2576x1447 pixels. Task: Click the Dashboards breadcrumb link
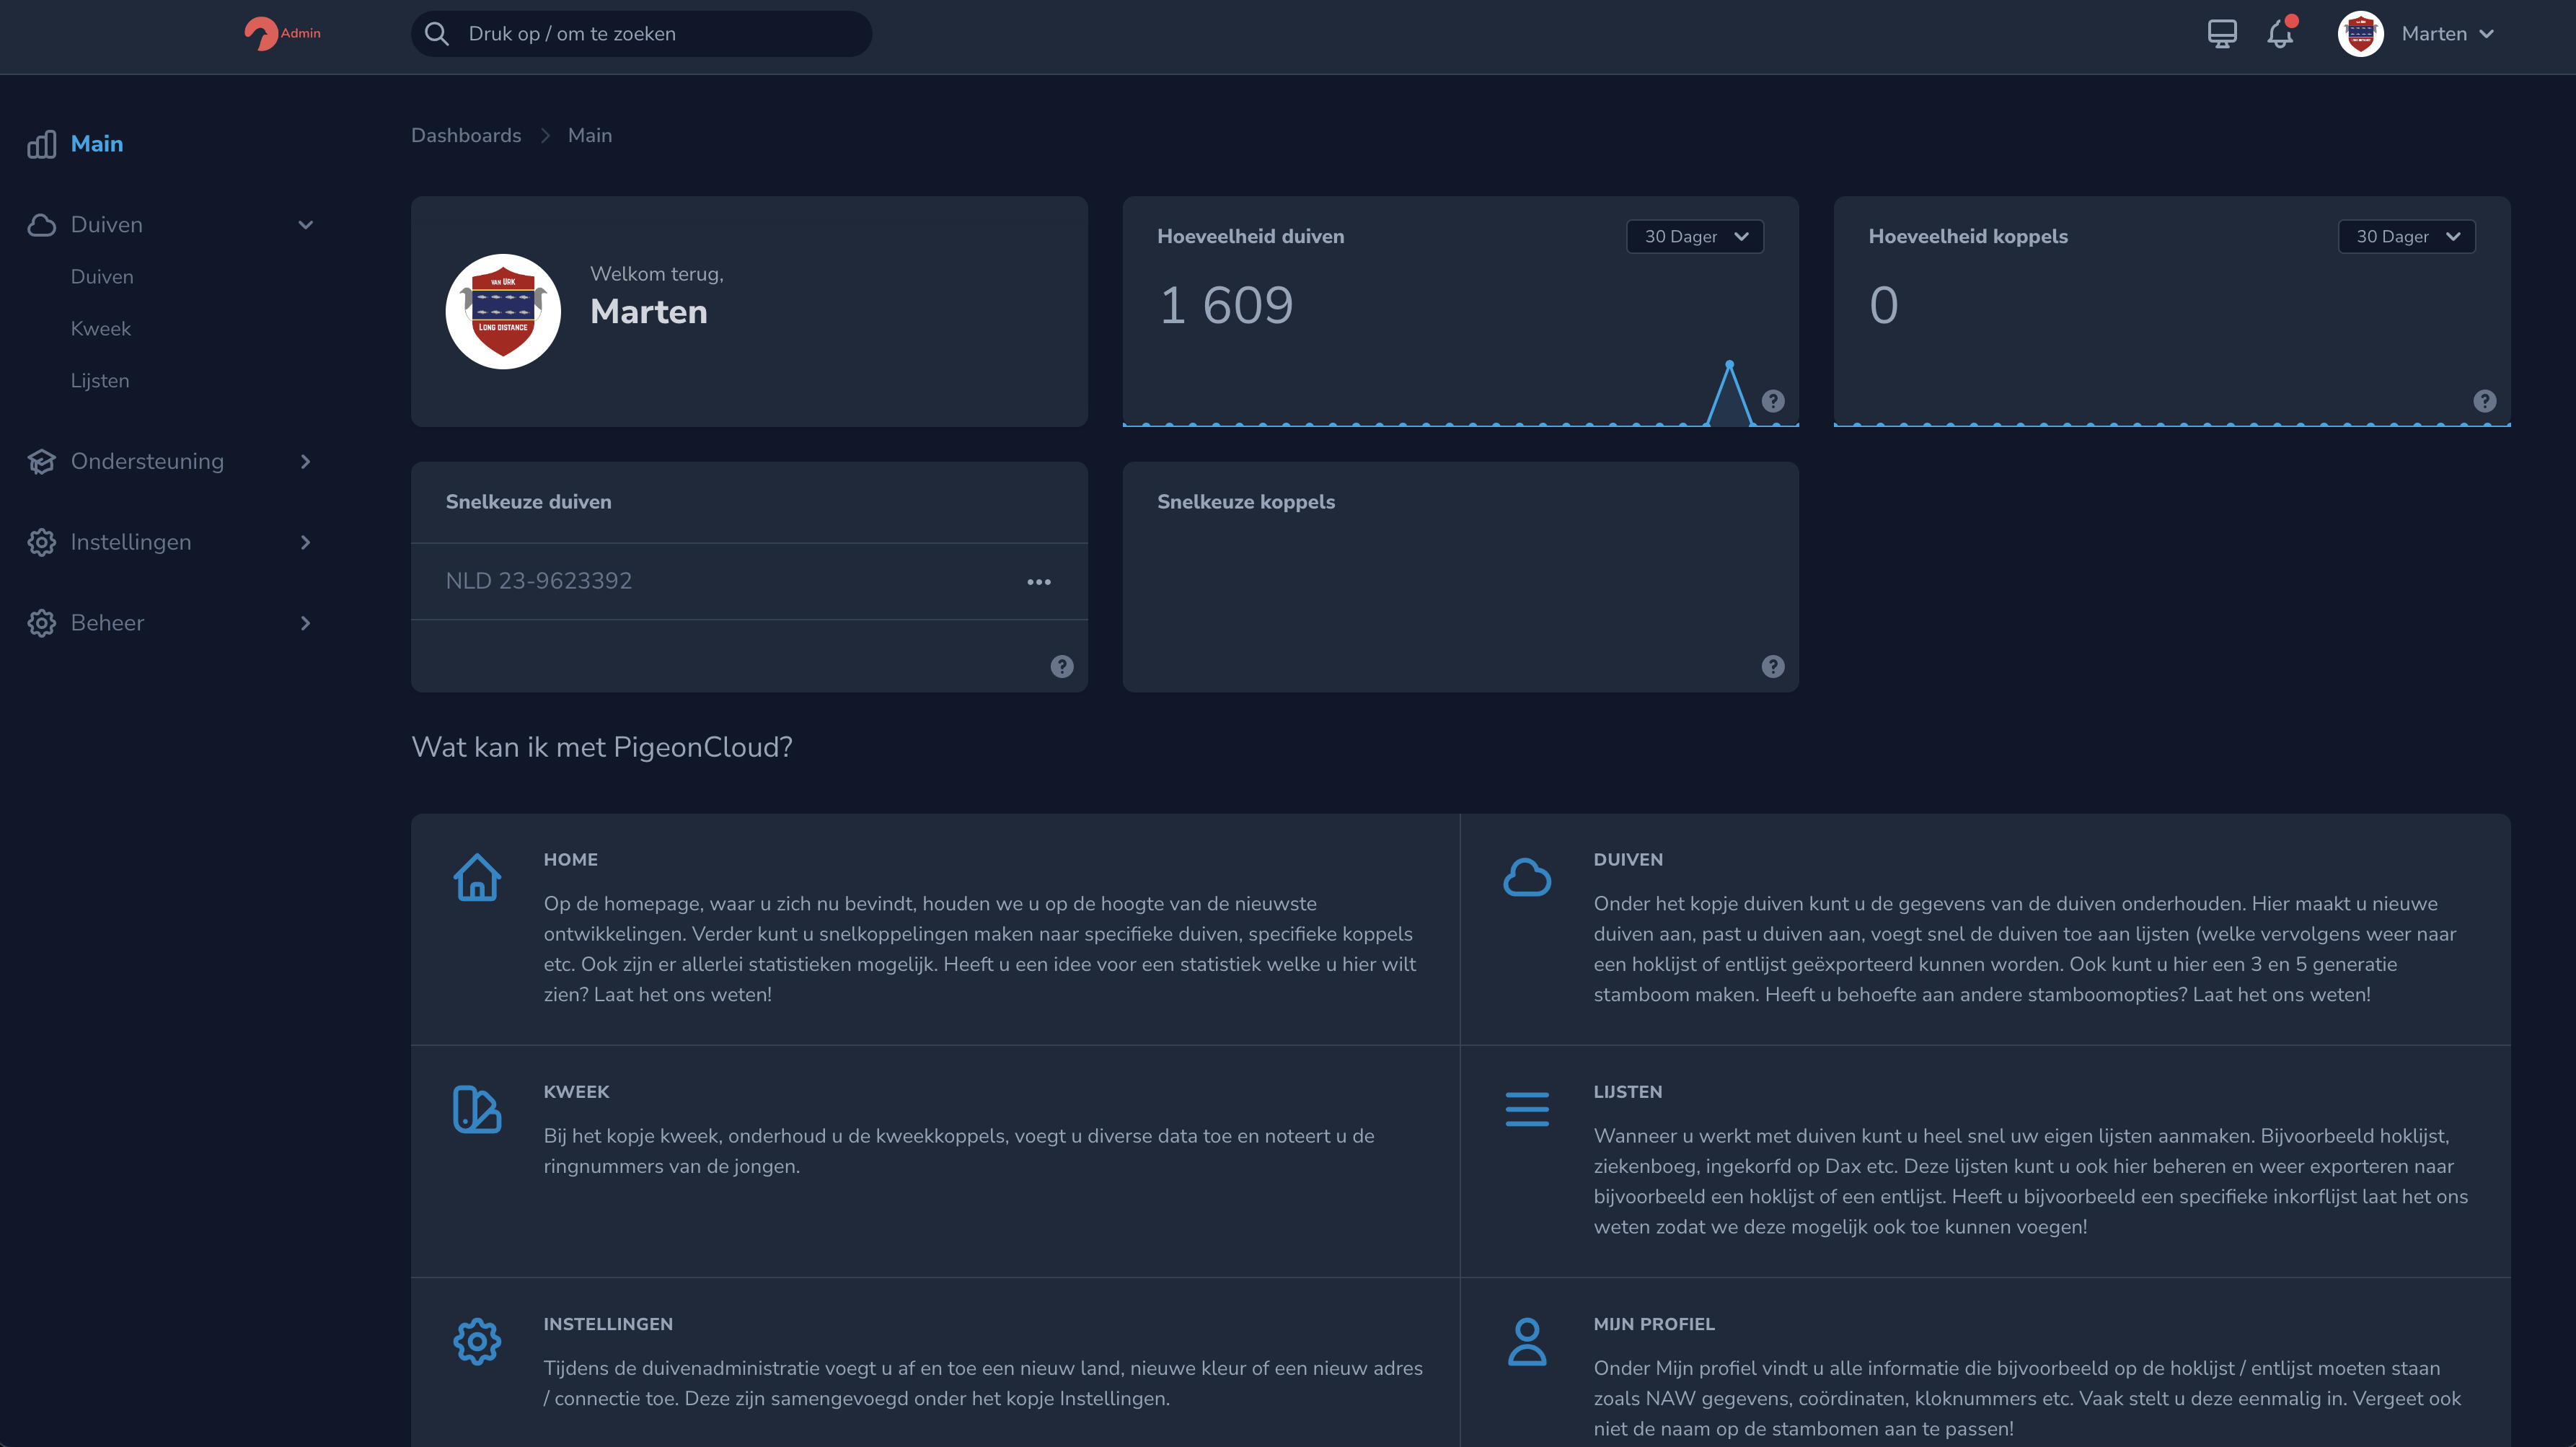point(466,136)
